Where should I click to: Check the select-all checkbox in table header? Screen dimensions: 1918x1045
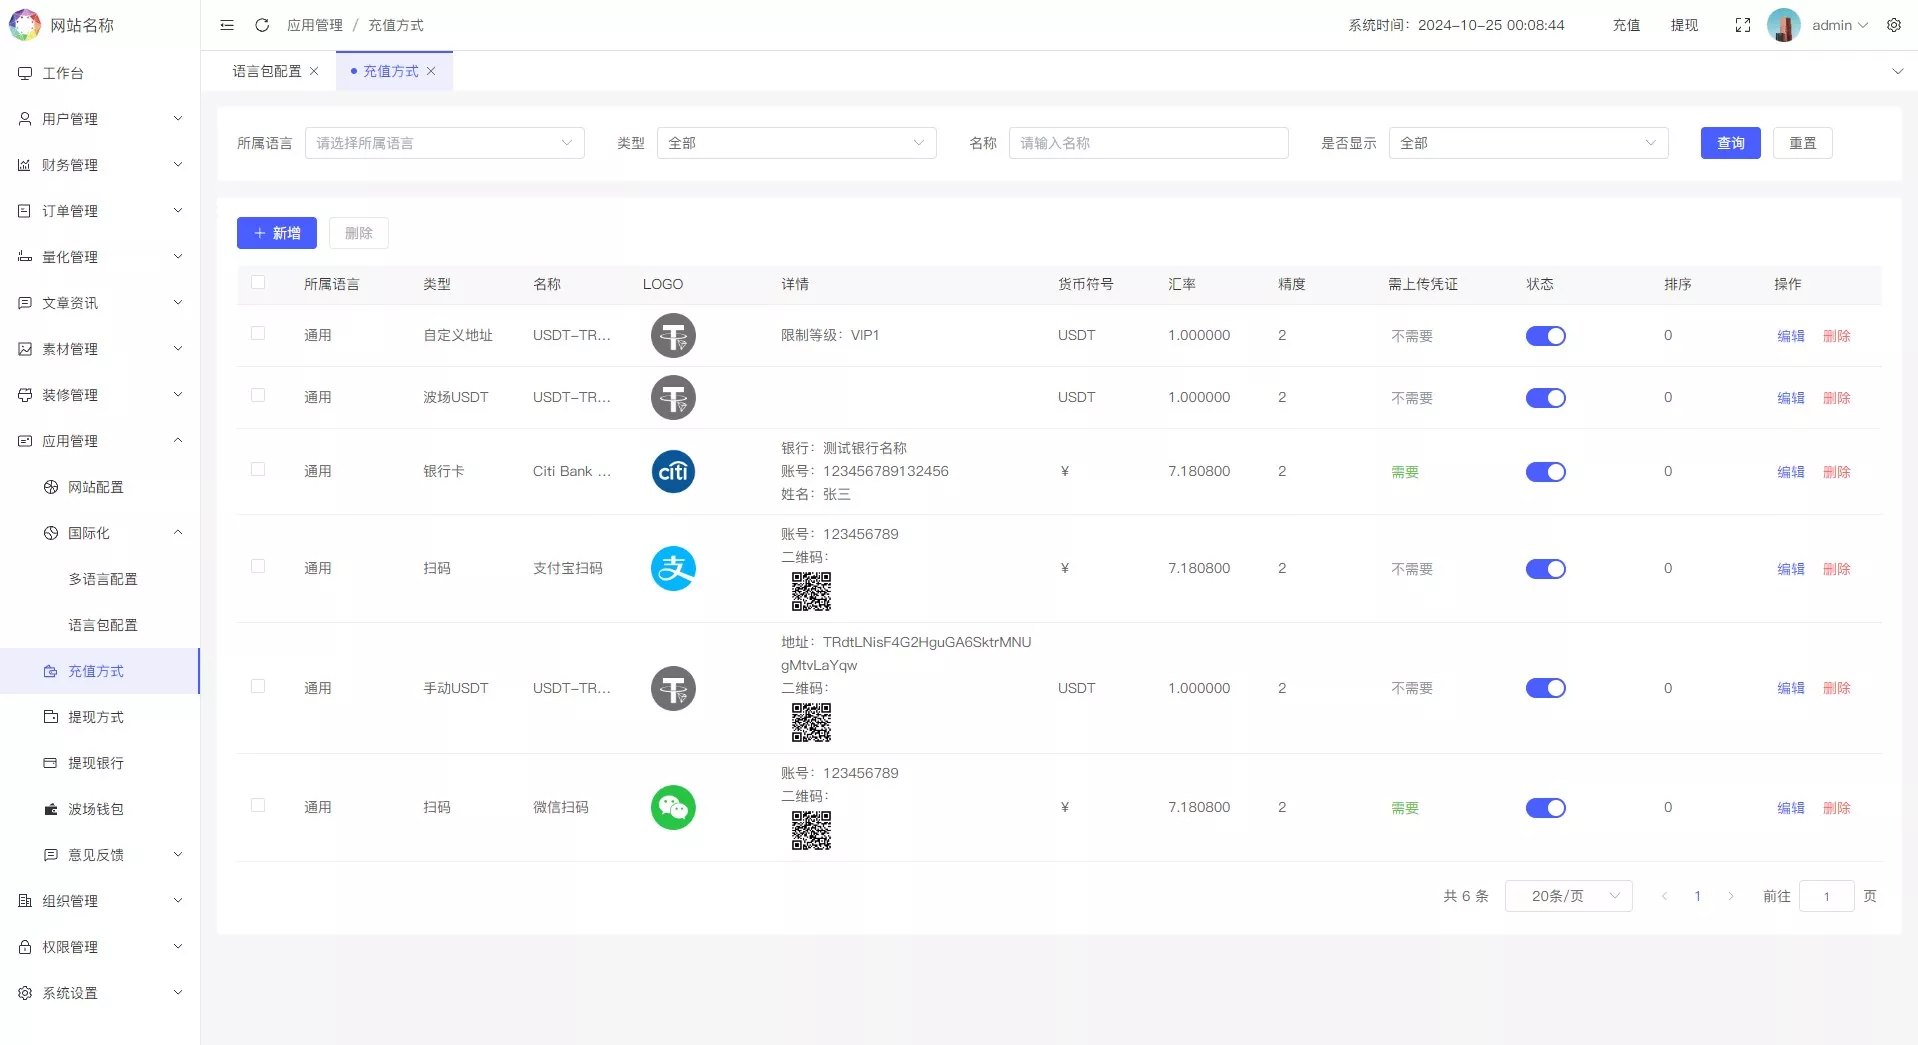(x=258, y=283)
